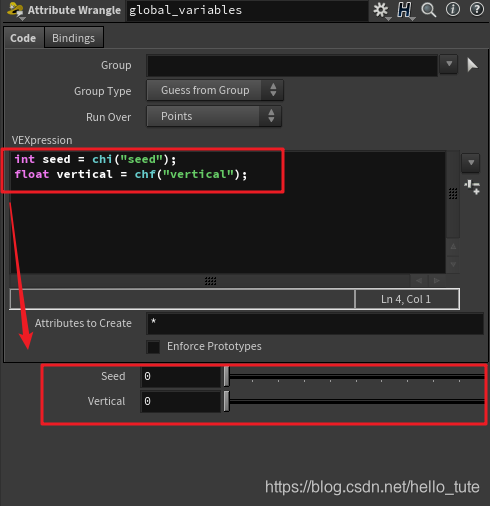This screenshot has width=490, height=506.
Task: Click the Group Type label
Action: point(102,91)
